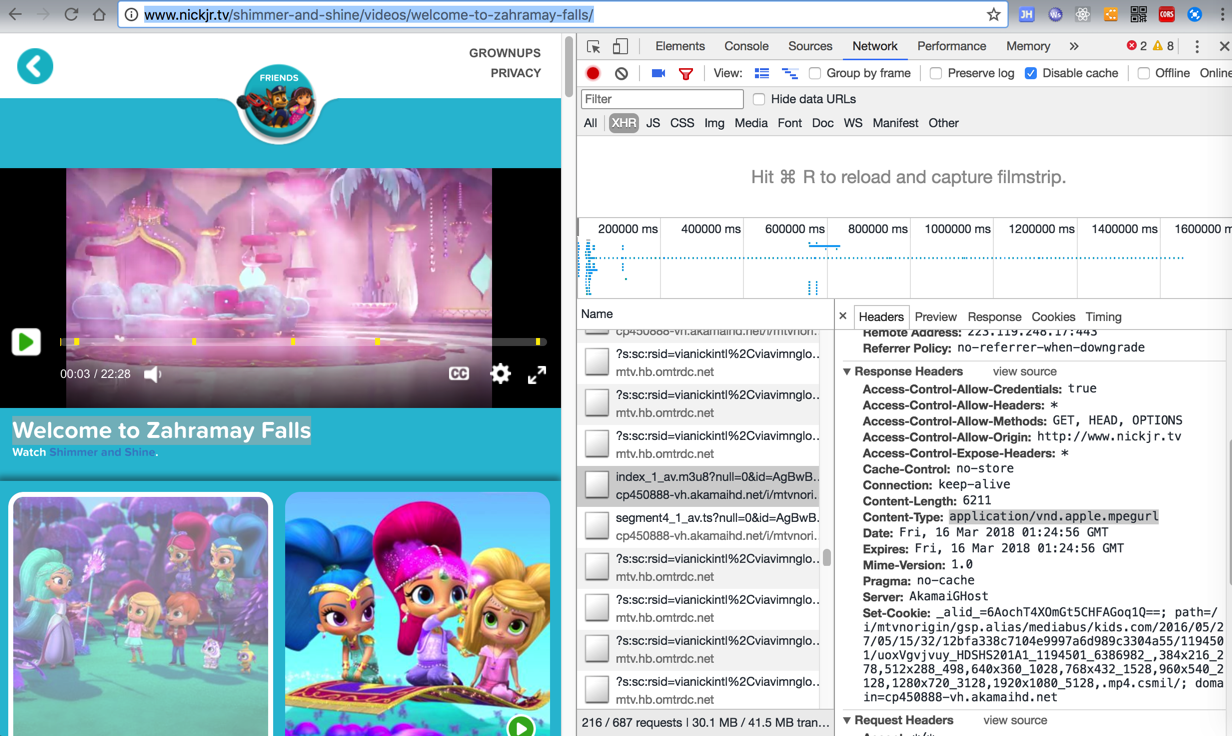The width and height of the screenshot is (1232, 736).
Task: Check Hide data URLs
Action: click(759, 99)
